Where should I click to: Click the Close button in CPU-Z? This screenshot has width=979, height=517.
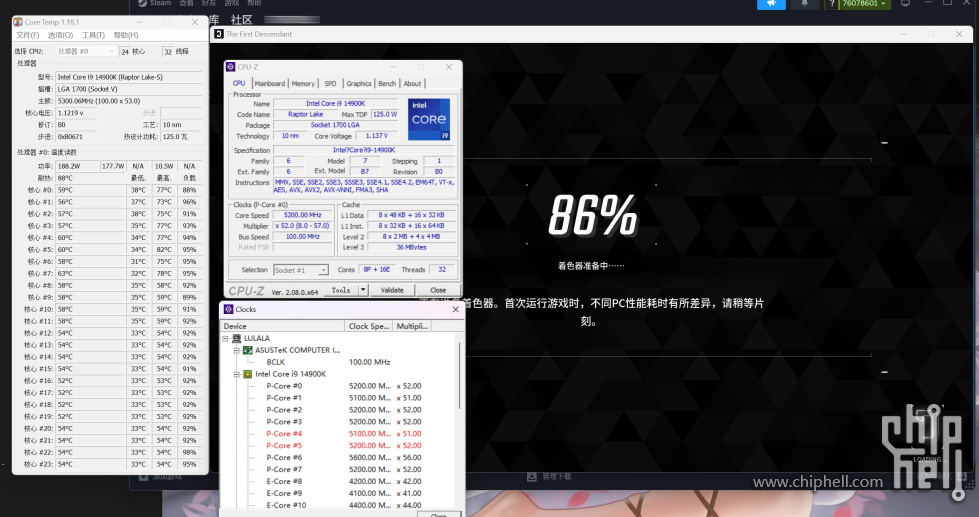coord(438,290)
